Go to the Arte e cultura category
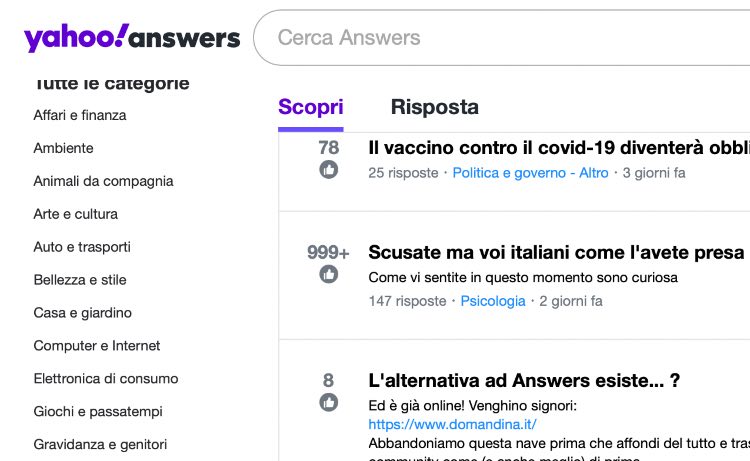 coord(75,214)
